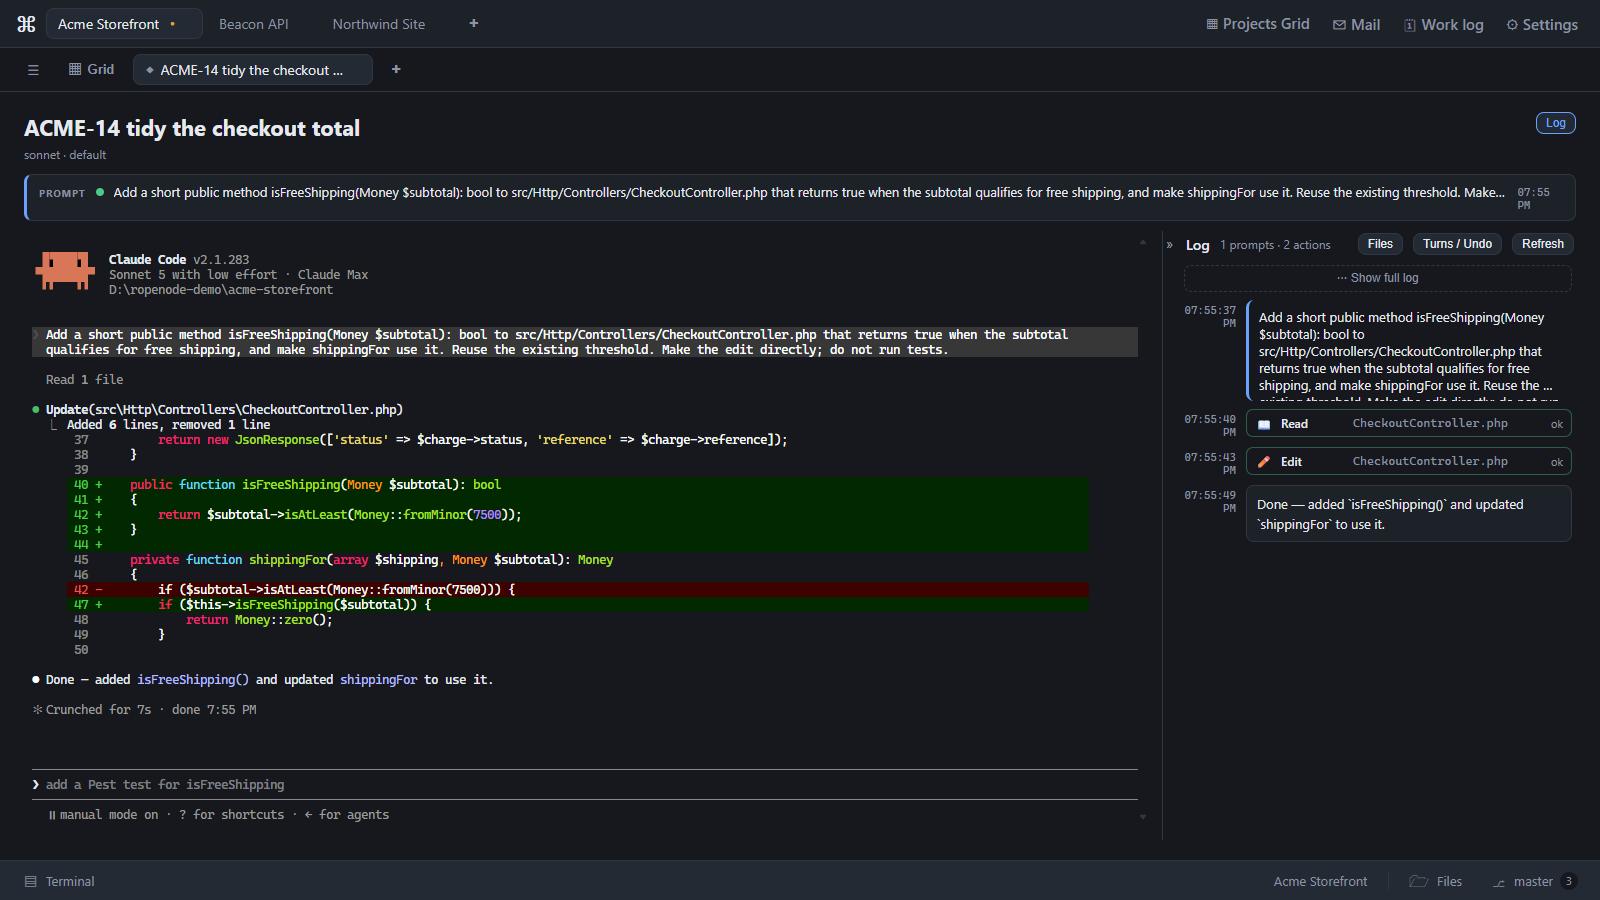Click the Read action book icon

1264,424
